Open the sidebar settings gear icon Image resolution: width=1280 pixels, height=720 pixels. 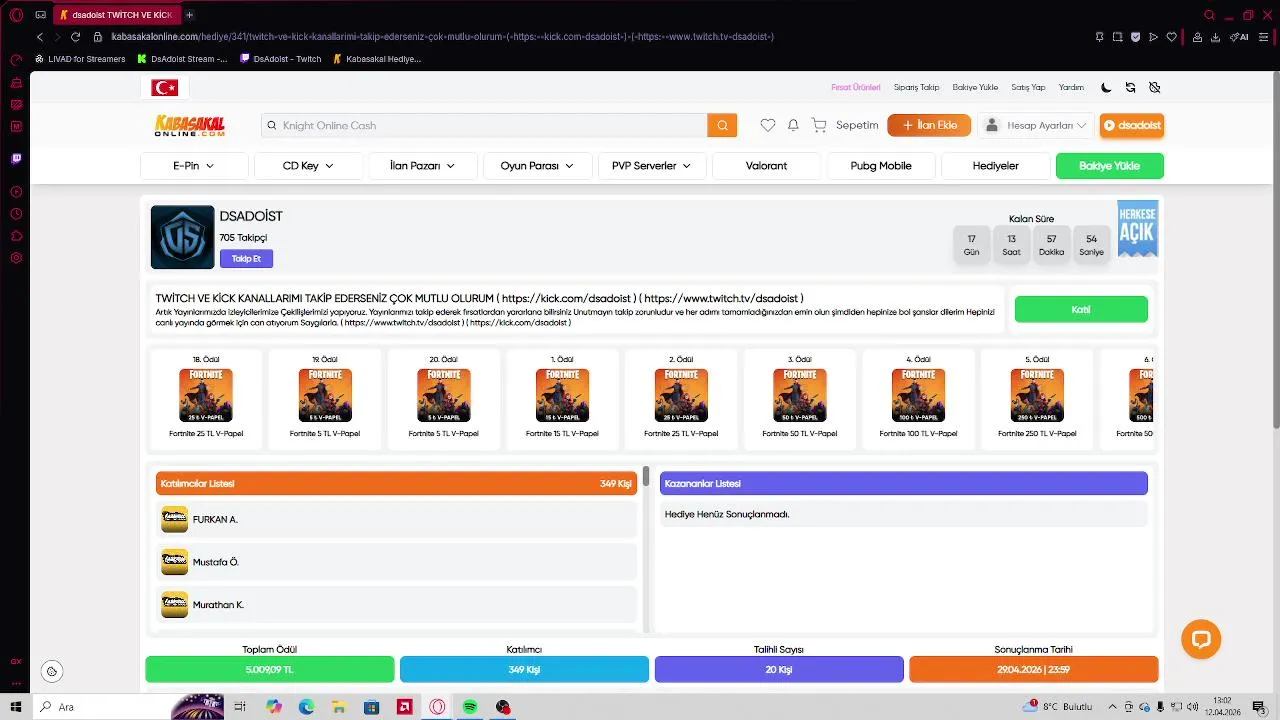click(16, 258)
